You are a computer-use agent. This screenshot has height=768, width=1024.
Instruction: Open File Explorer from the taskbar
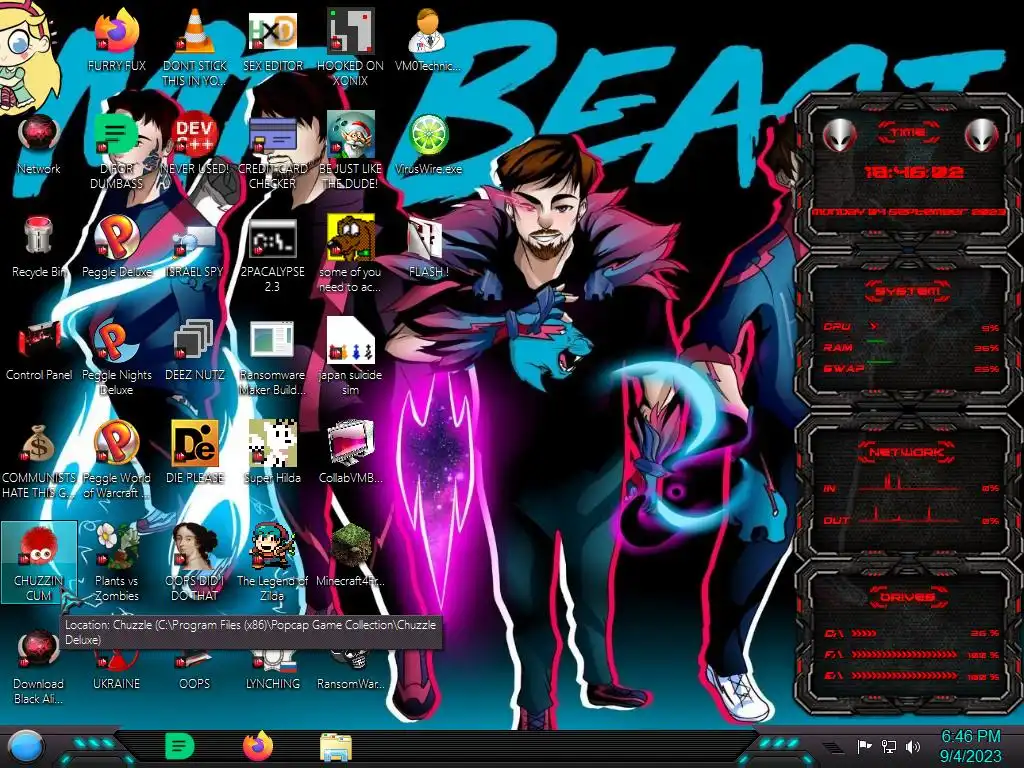336,748
